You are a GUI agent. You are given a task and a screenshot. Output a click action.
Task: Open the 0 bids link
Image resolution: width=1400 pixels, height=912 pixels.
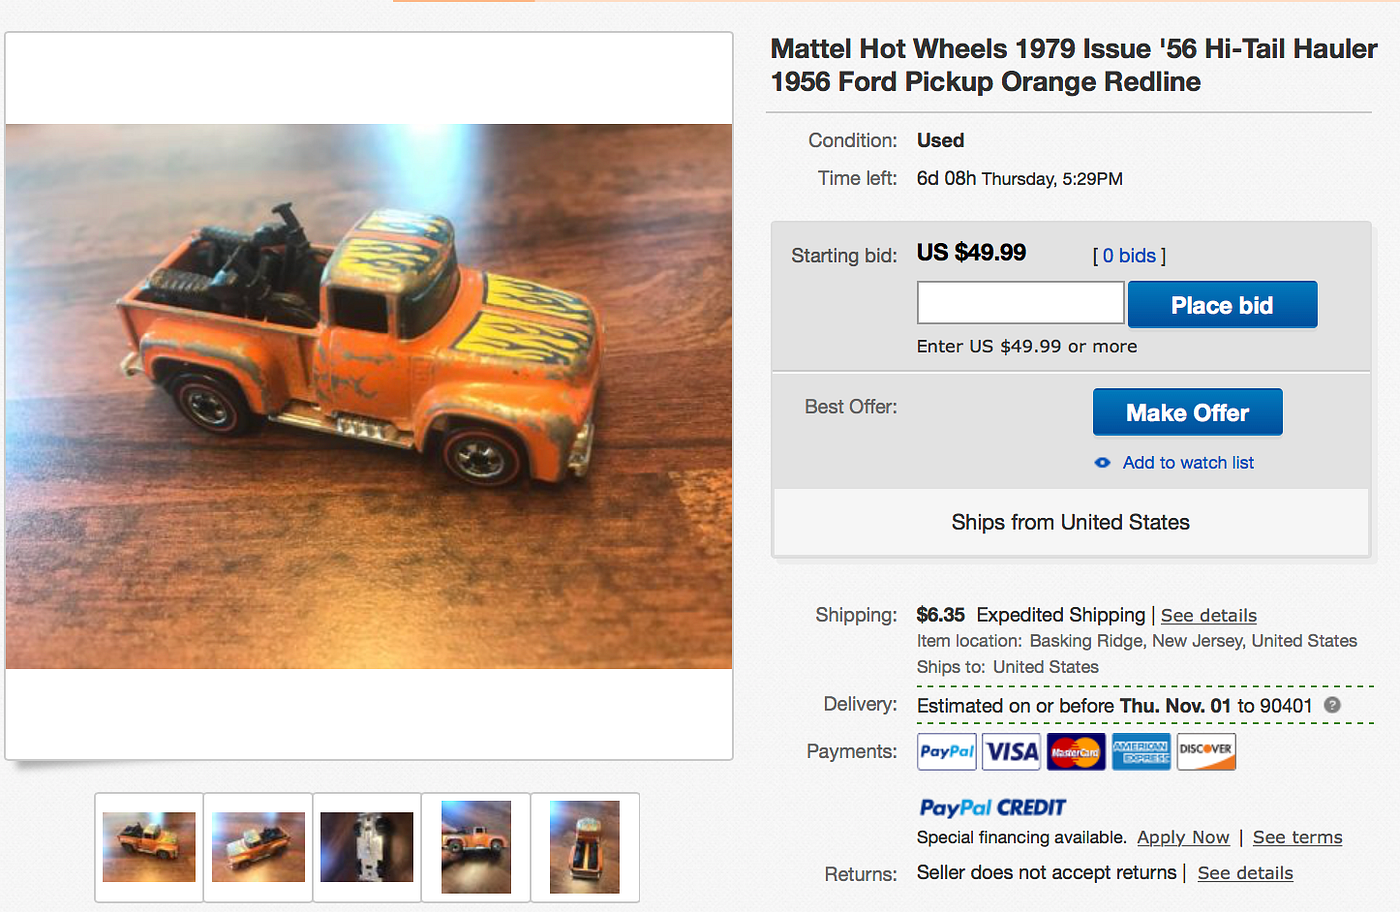click(x=1129, y=256)
